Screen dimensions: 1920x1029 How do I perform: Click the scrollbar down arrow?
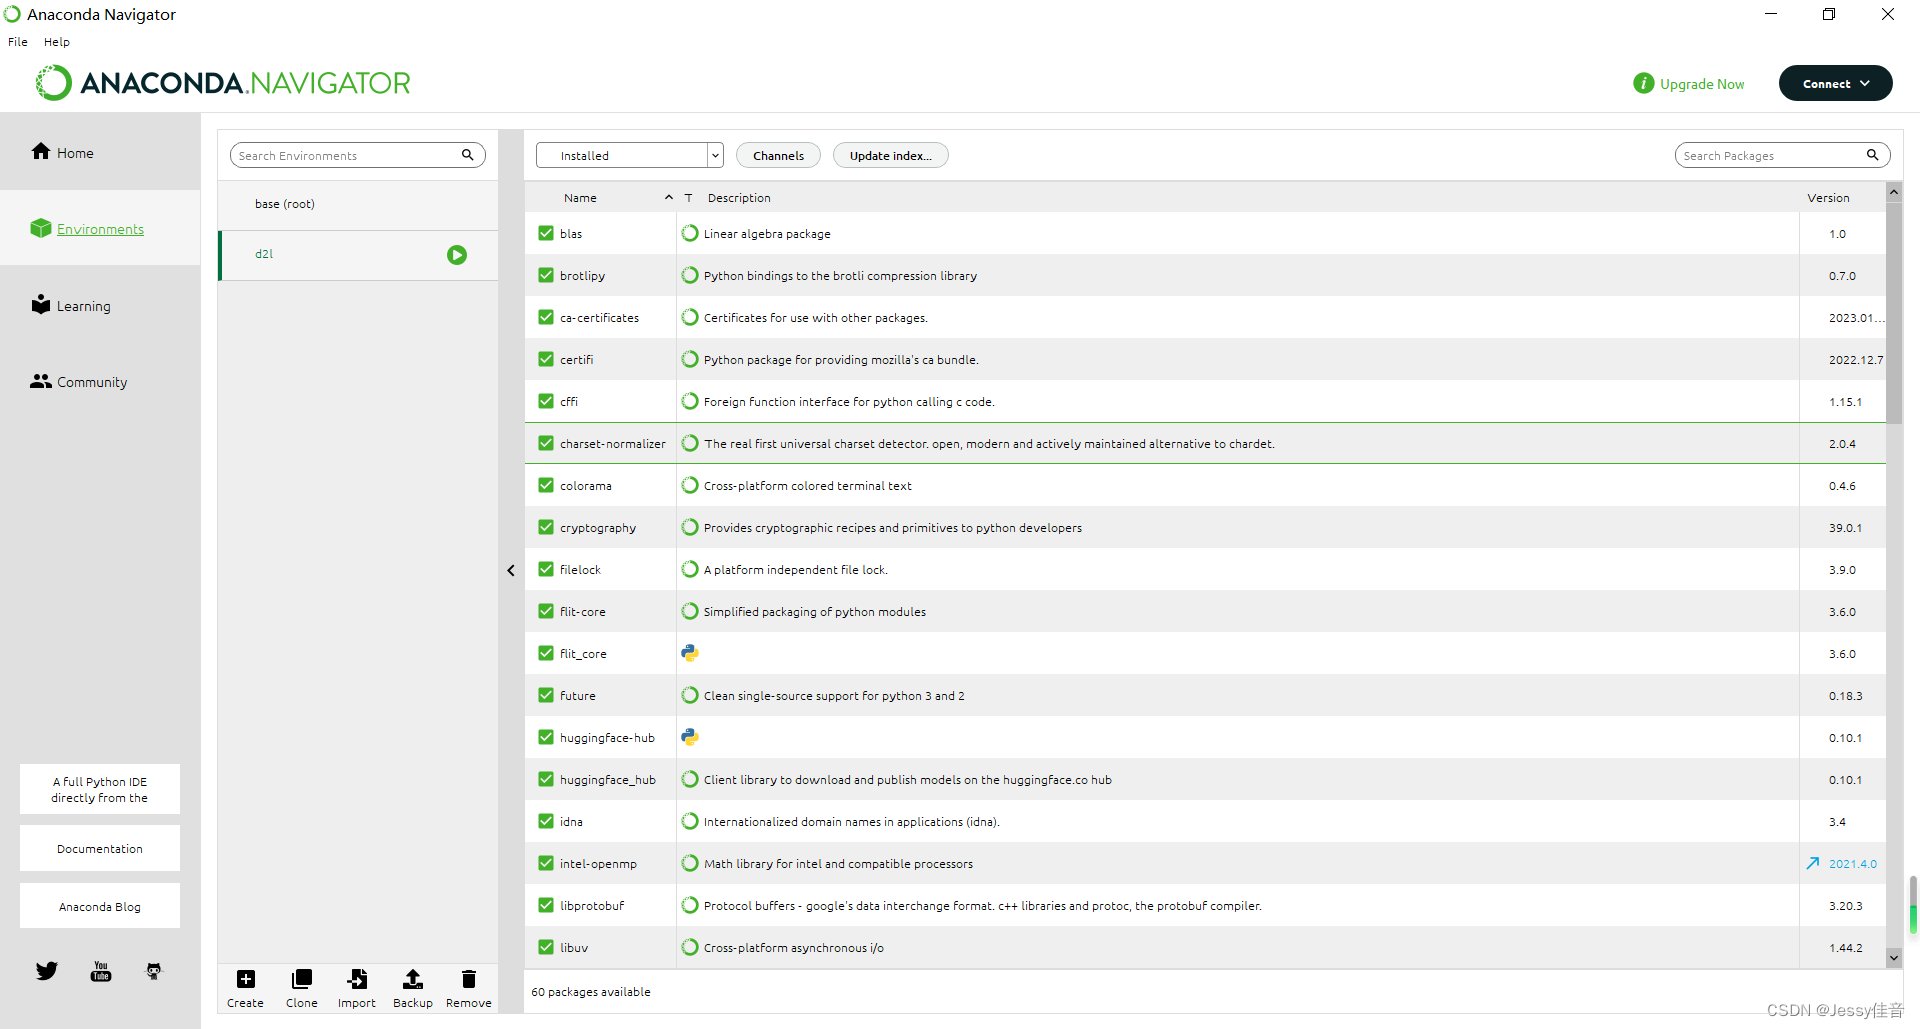point(1893,957)
